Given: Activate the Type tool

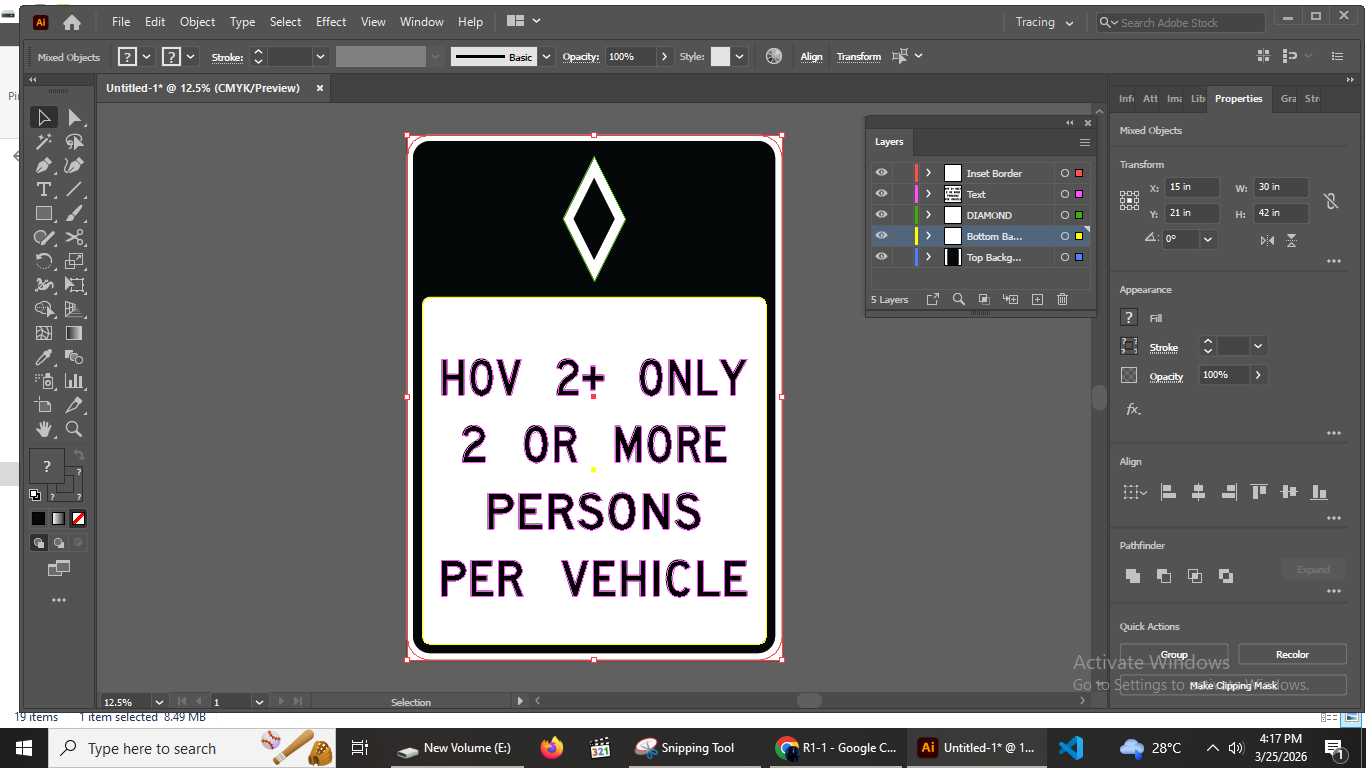Looking at the screenshot, I should point(44,189).
